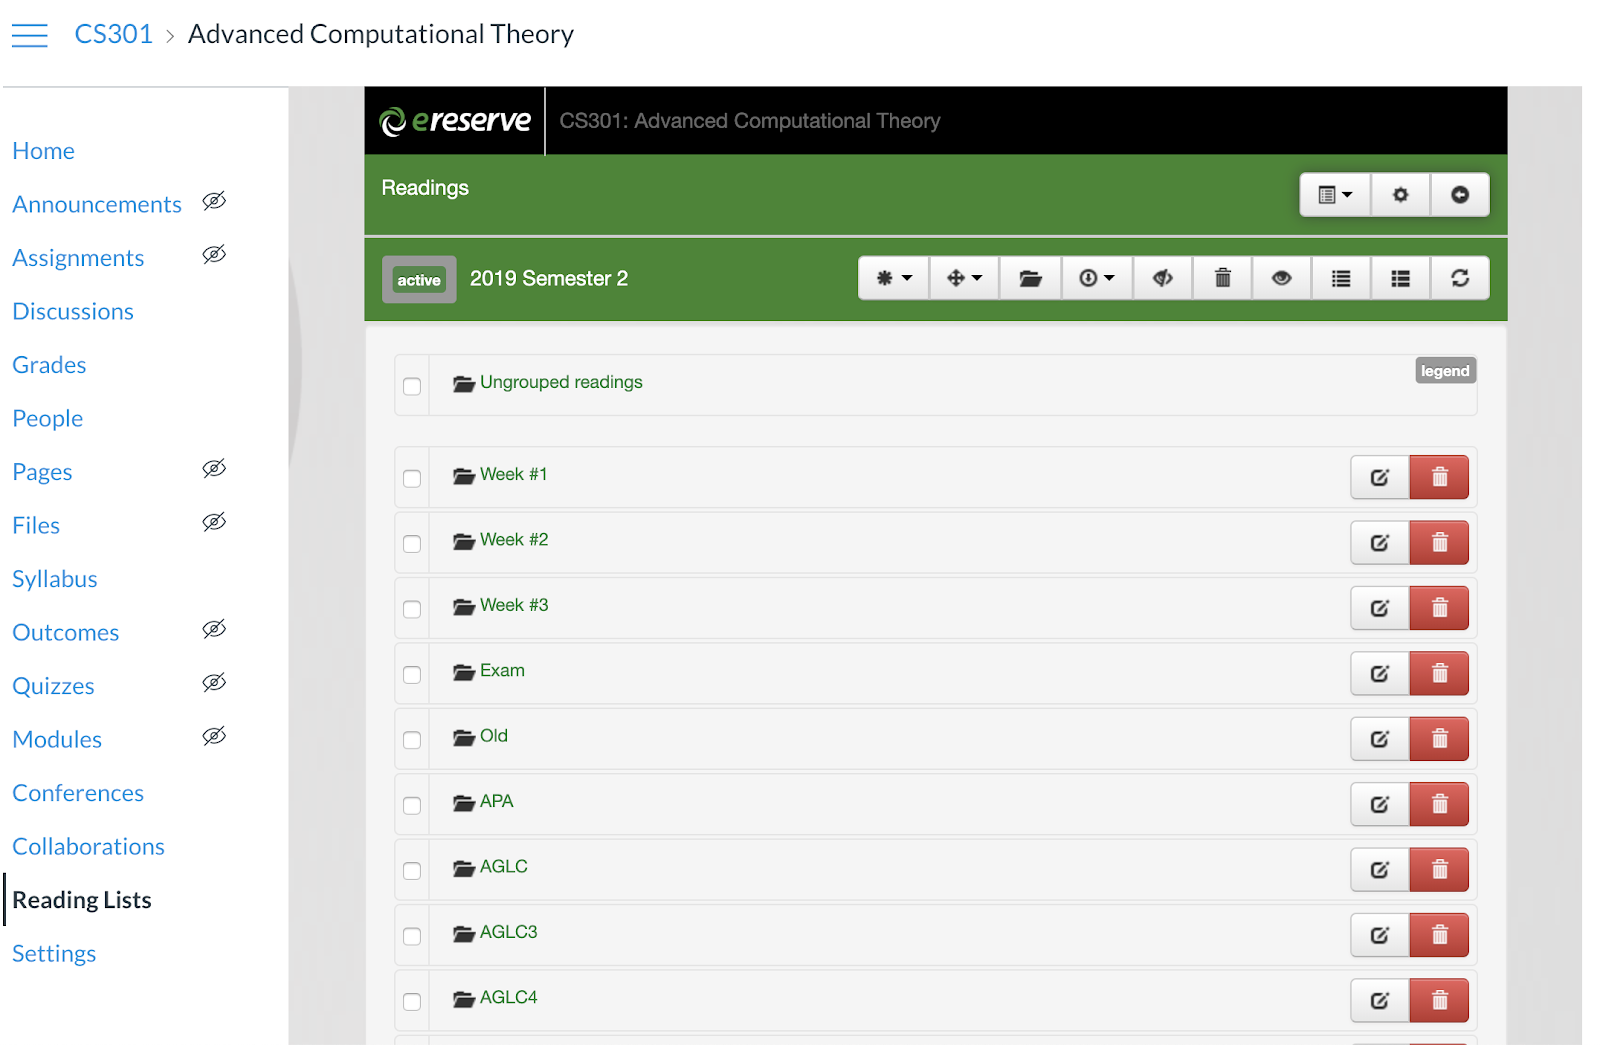1600x1045 pixels.
Task: Click the refresh icon in the semester toolbar
Action: tap(1459, 278)
